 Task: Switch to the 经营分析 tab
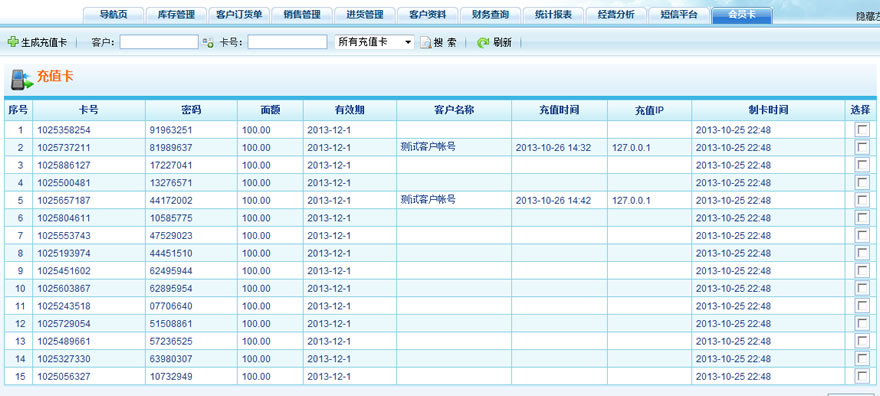click(616, 16)
